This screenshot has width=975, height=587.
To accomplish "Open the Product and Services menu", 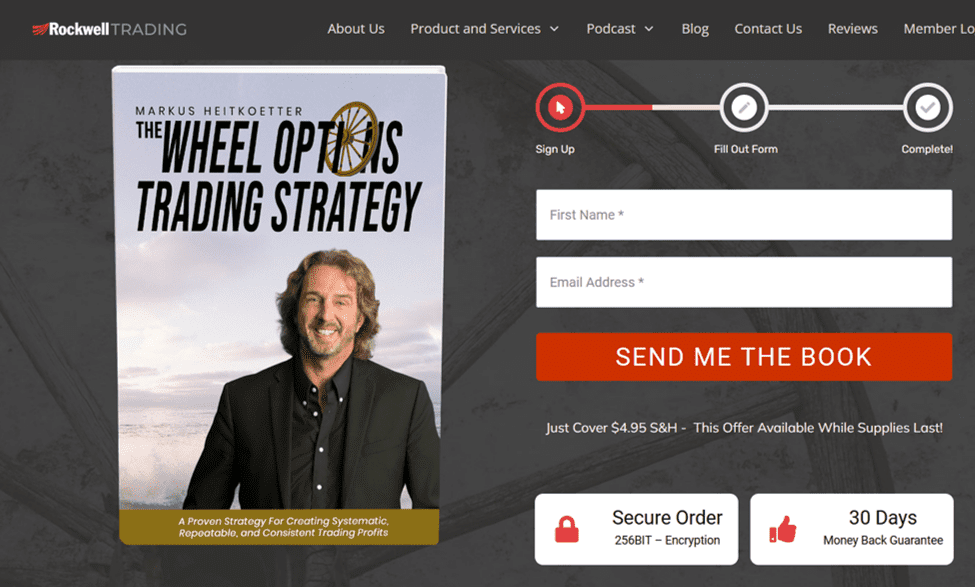I will tap(475, 29).
